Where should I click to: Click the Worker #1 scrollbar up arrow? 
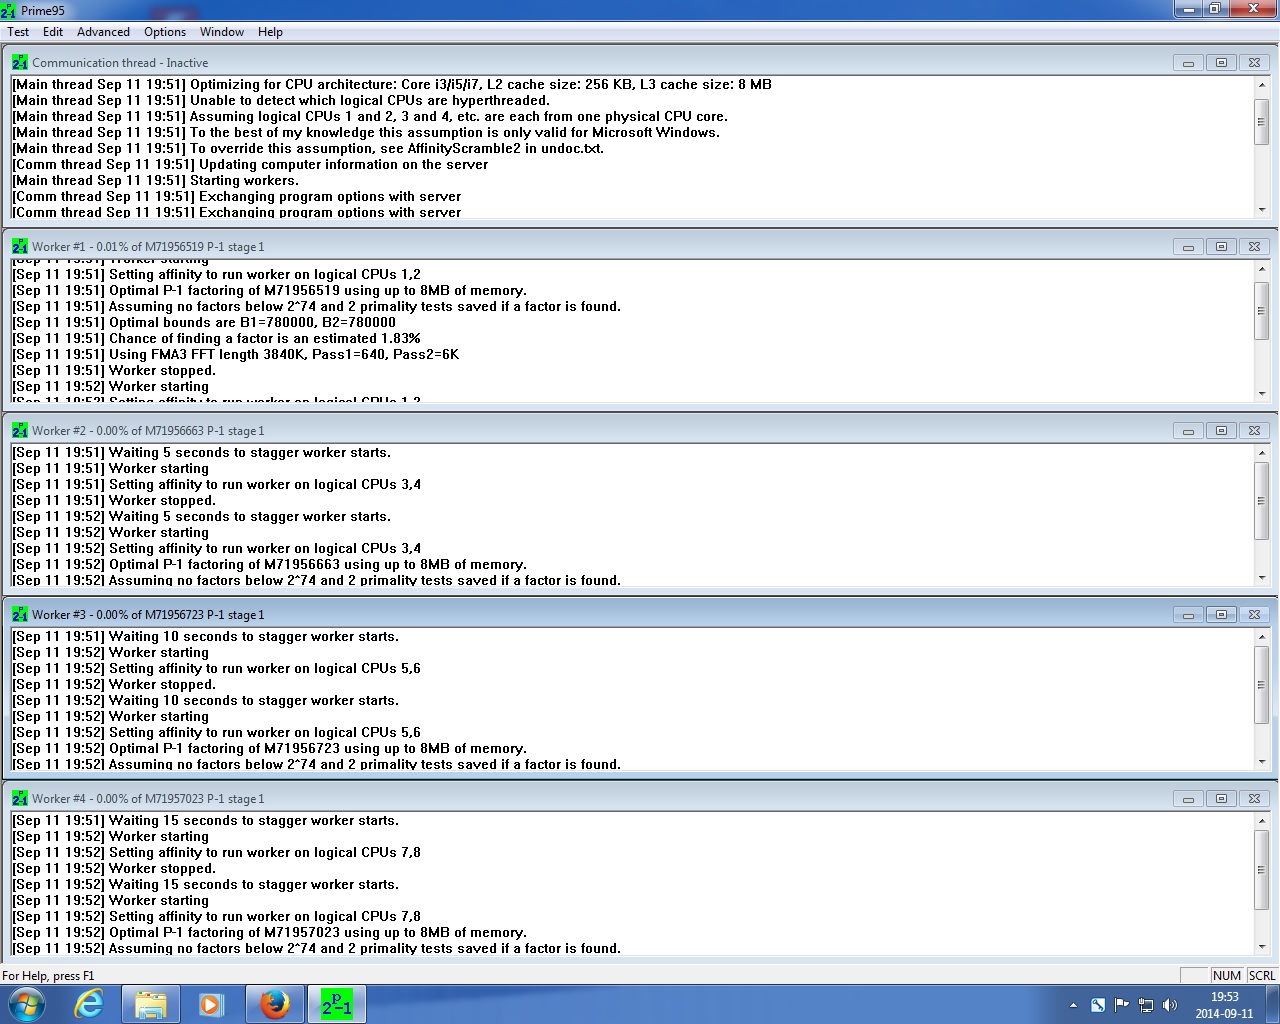(x=1262, y=269)
